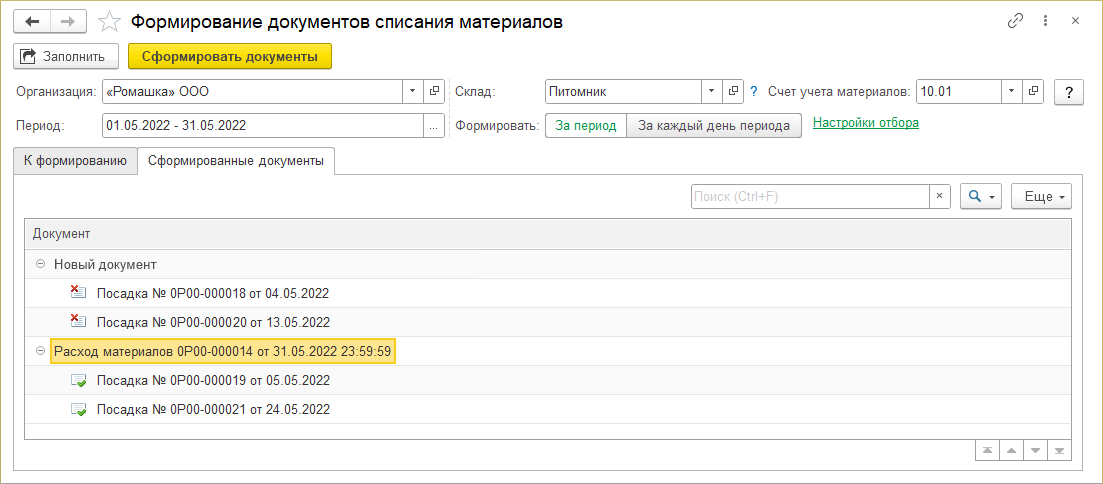Open the "Настройки отбора" link
Viewport: 1103px width, 484px height.
[866, 123]
